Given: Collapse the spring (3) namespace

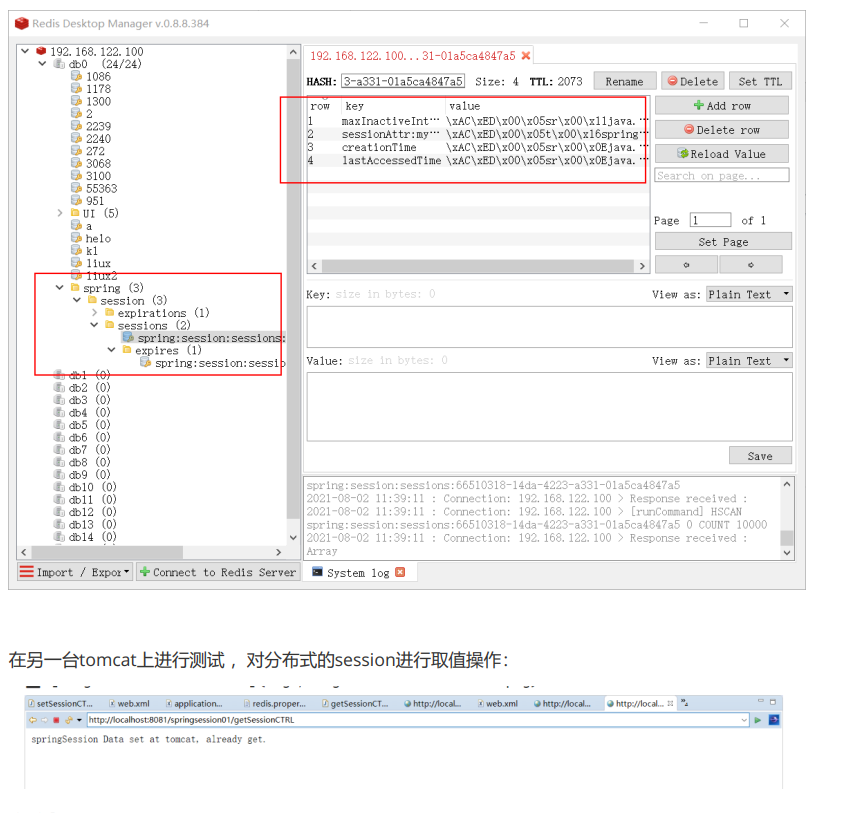Looking at the screenshot, I should pyautogui.click(x=59, y=288).
